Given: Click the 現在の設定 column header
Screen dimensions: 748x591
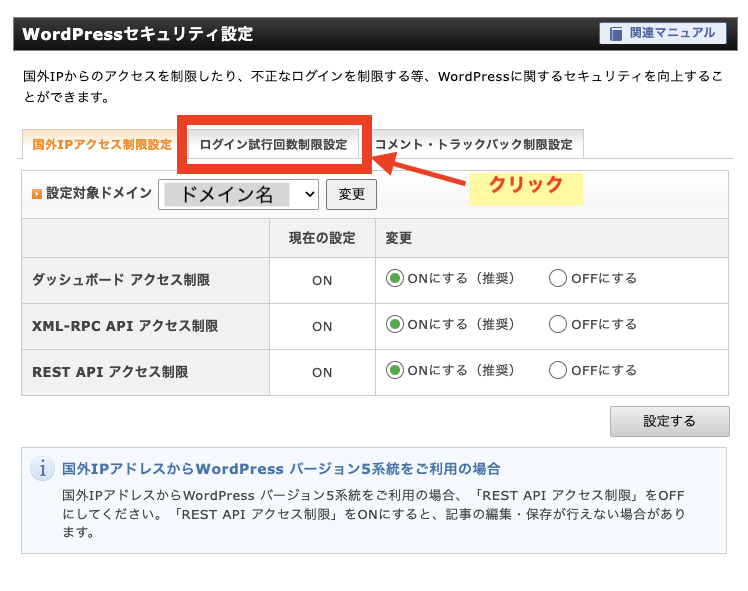Looking at the screenshot, I should 322,238.
